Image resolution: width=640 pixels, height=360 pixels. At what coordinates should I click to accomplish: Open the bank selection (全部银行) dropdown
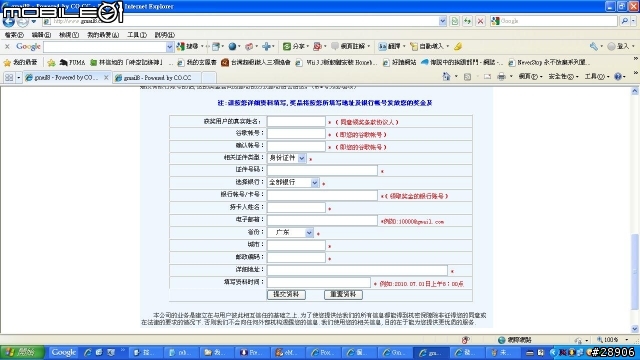click(315, 182)
